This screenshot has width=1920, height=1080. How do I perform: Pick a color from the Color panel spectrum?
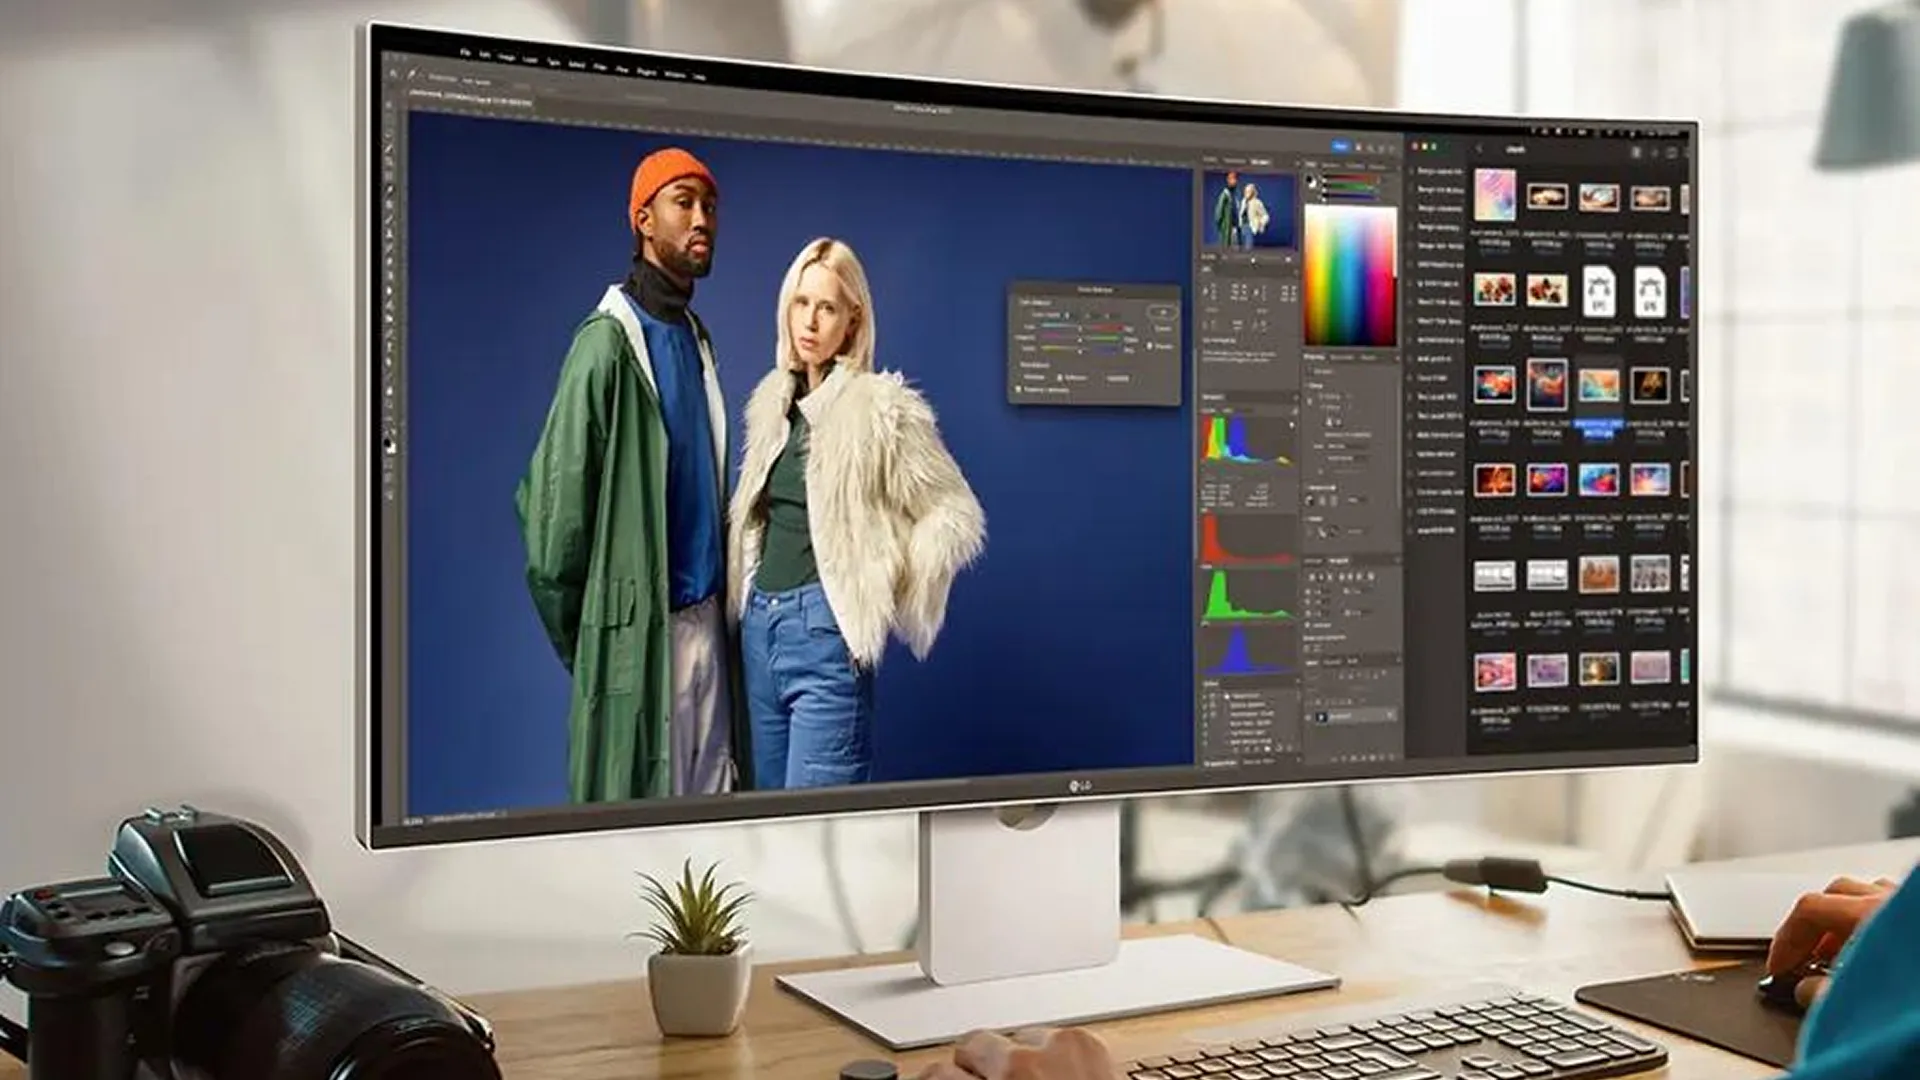[1350, 275]
